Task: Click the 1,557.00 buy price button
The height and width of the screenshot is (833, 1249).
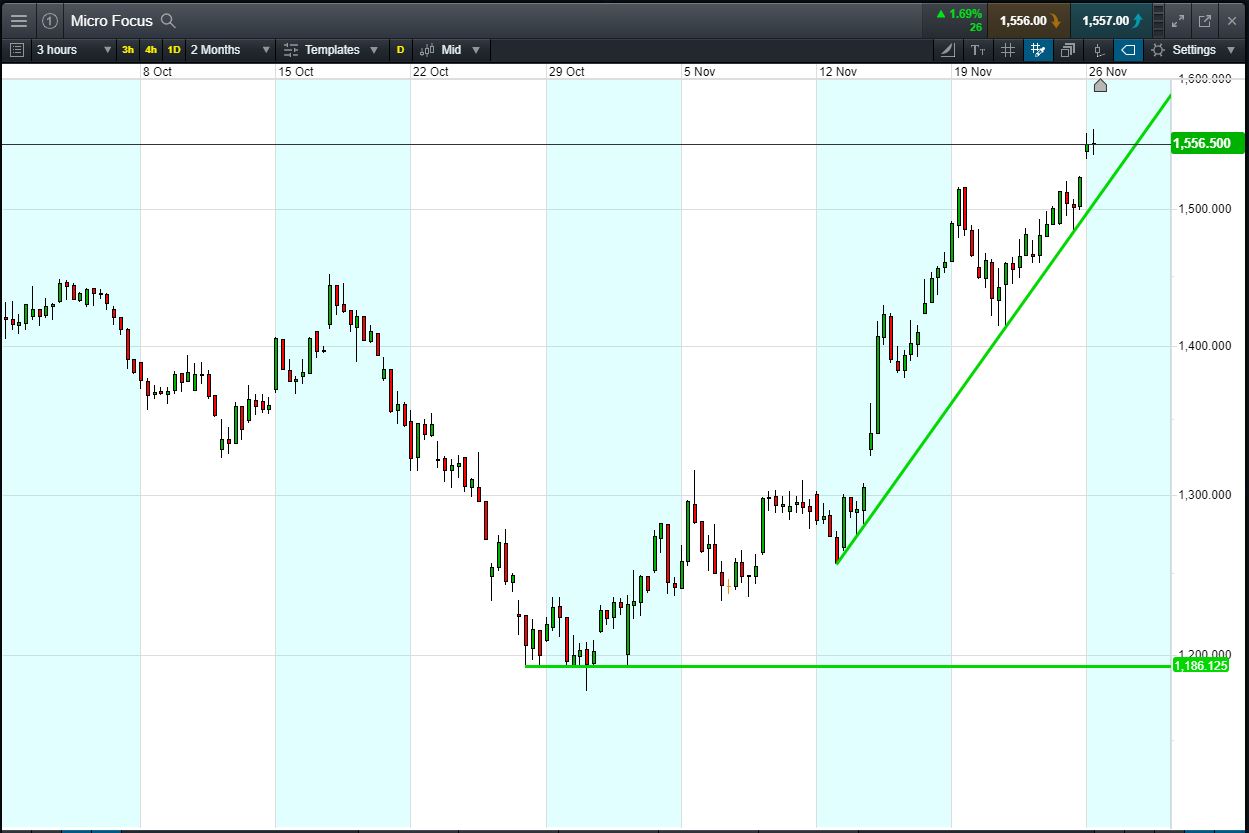Action: click(x=1111, y=20)
